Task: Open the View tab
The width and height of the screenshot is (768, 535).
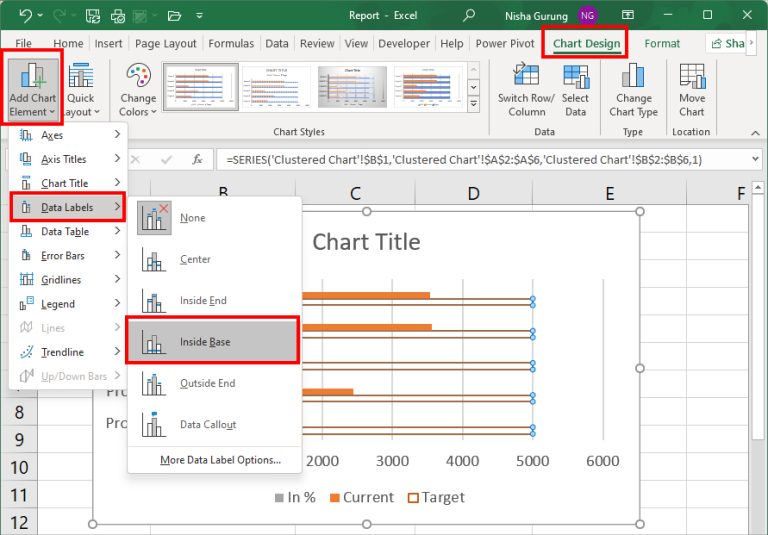Action: (x=356, y=44)
